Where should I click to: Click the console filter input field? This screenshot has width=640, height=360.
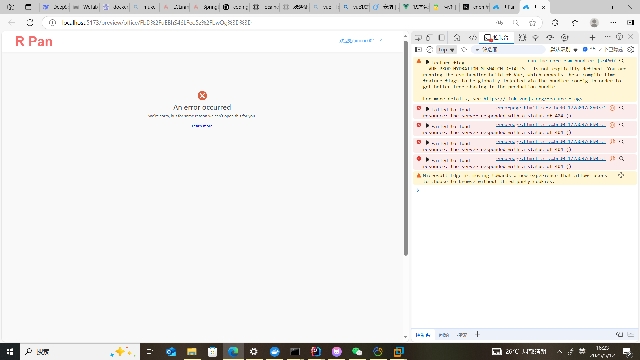pyautogui.click(x=509, y=49)
